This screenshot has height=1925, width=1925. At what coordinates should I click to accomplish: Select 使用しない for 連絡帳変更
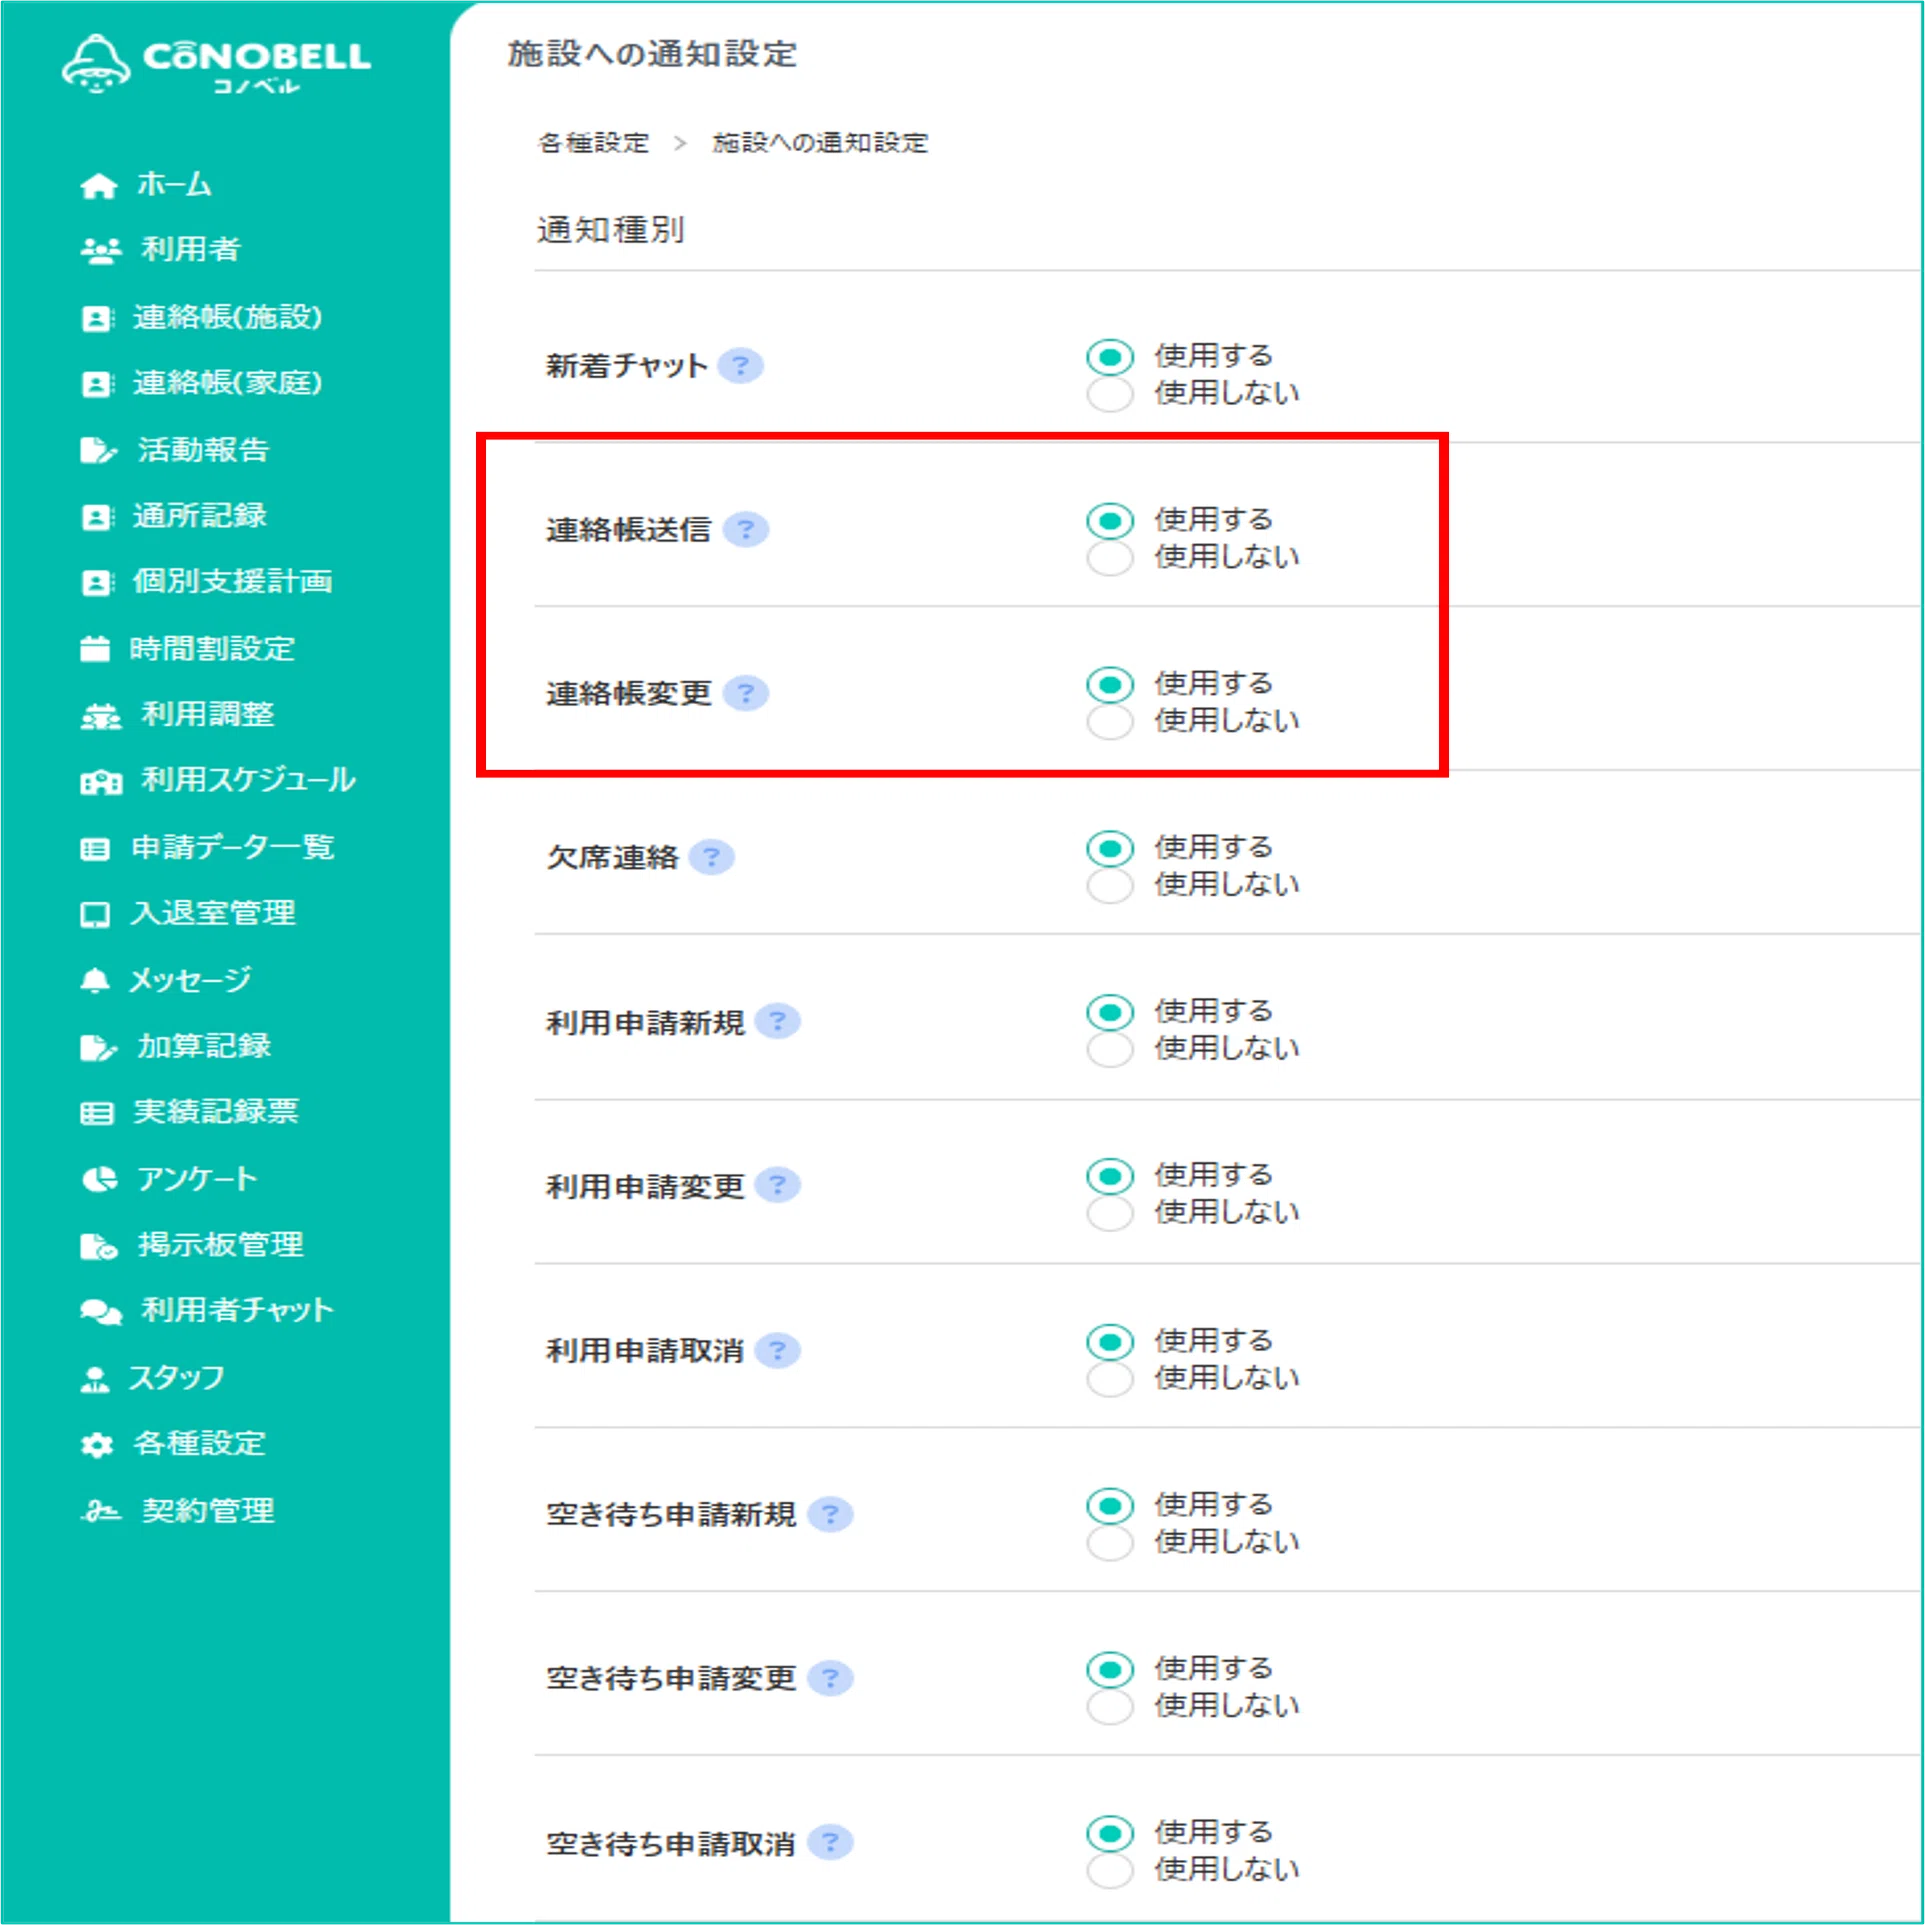pyautogui.click(x=1110, y=721)
